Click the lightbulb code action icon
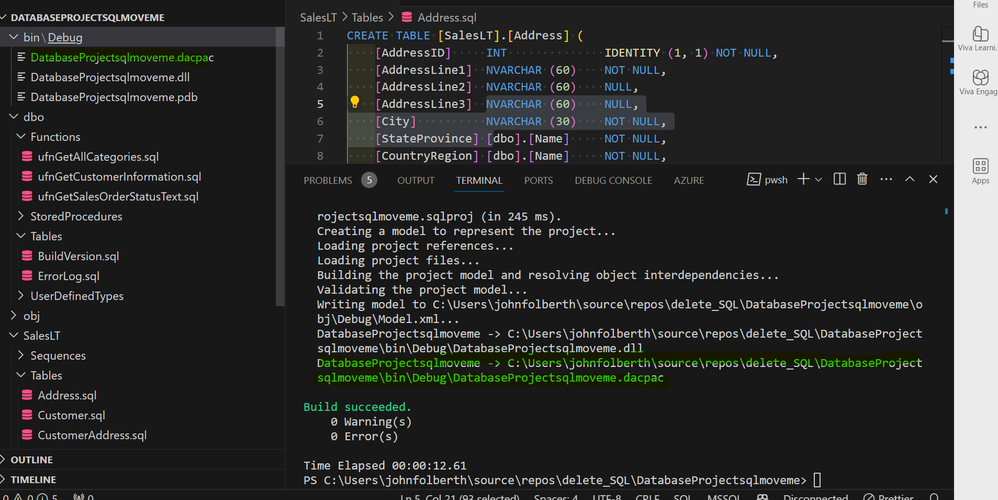Viewport: 998px width, 500px height. pos(354,103)
